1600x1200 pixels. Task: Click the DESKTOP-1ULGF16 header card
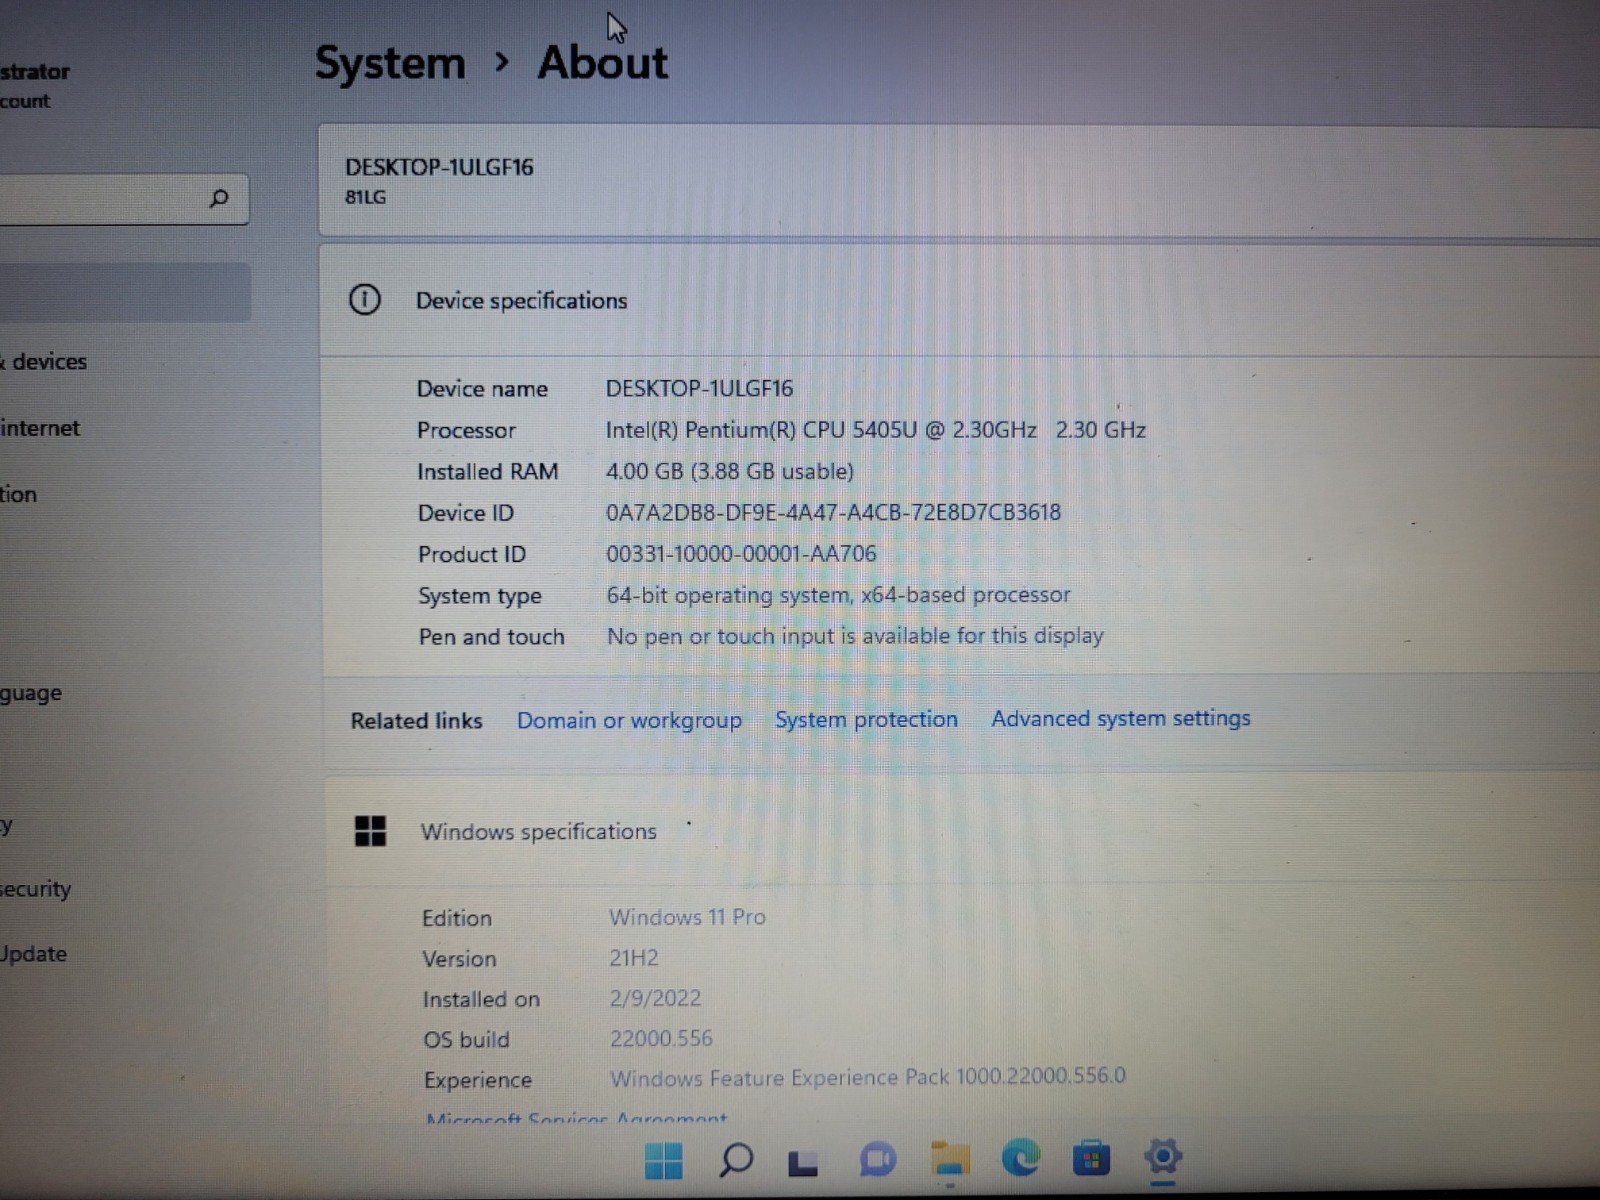pyautogui.click(x=960, y=181)
